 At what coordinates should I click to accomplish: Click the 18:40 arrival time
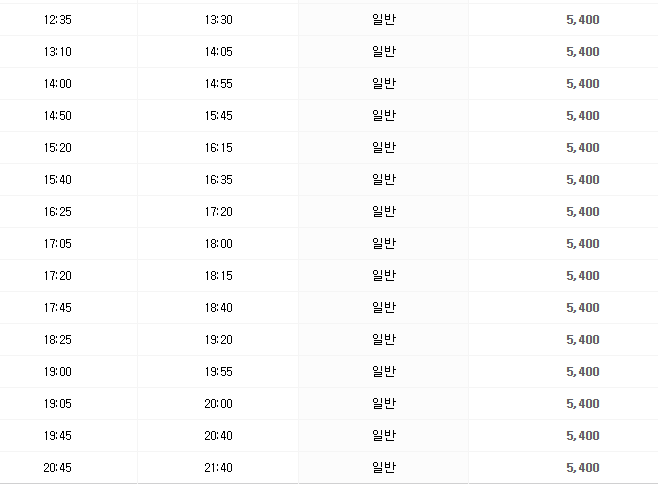click(217, 307)
